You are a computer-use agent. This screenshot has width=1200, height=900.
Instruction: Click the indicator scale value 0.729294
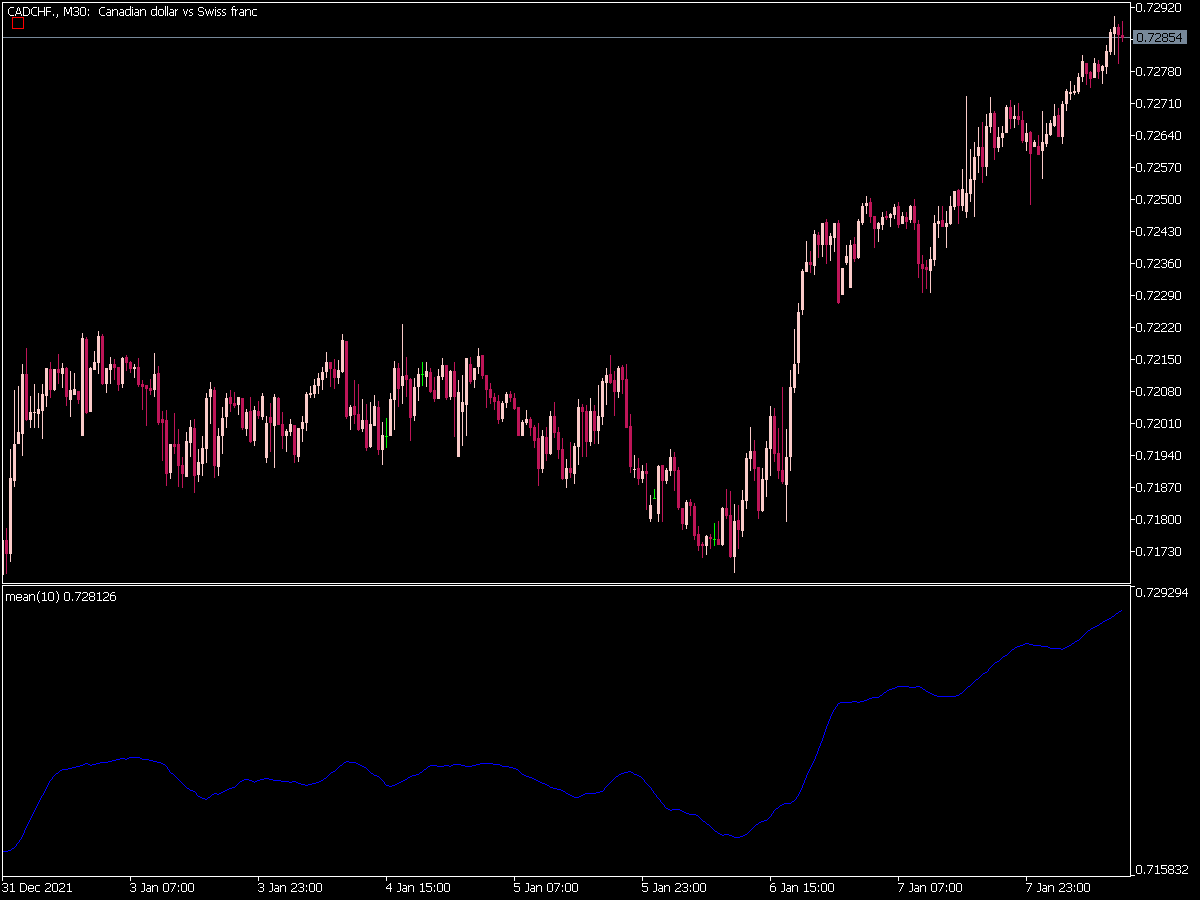pos(1164,593)
